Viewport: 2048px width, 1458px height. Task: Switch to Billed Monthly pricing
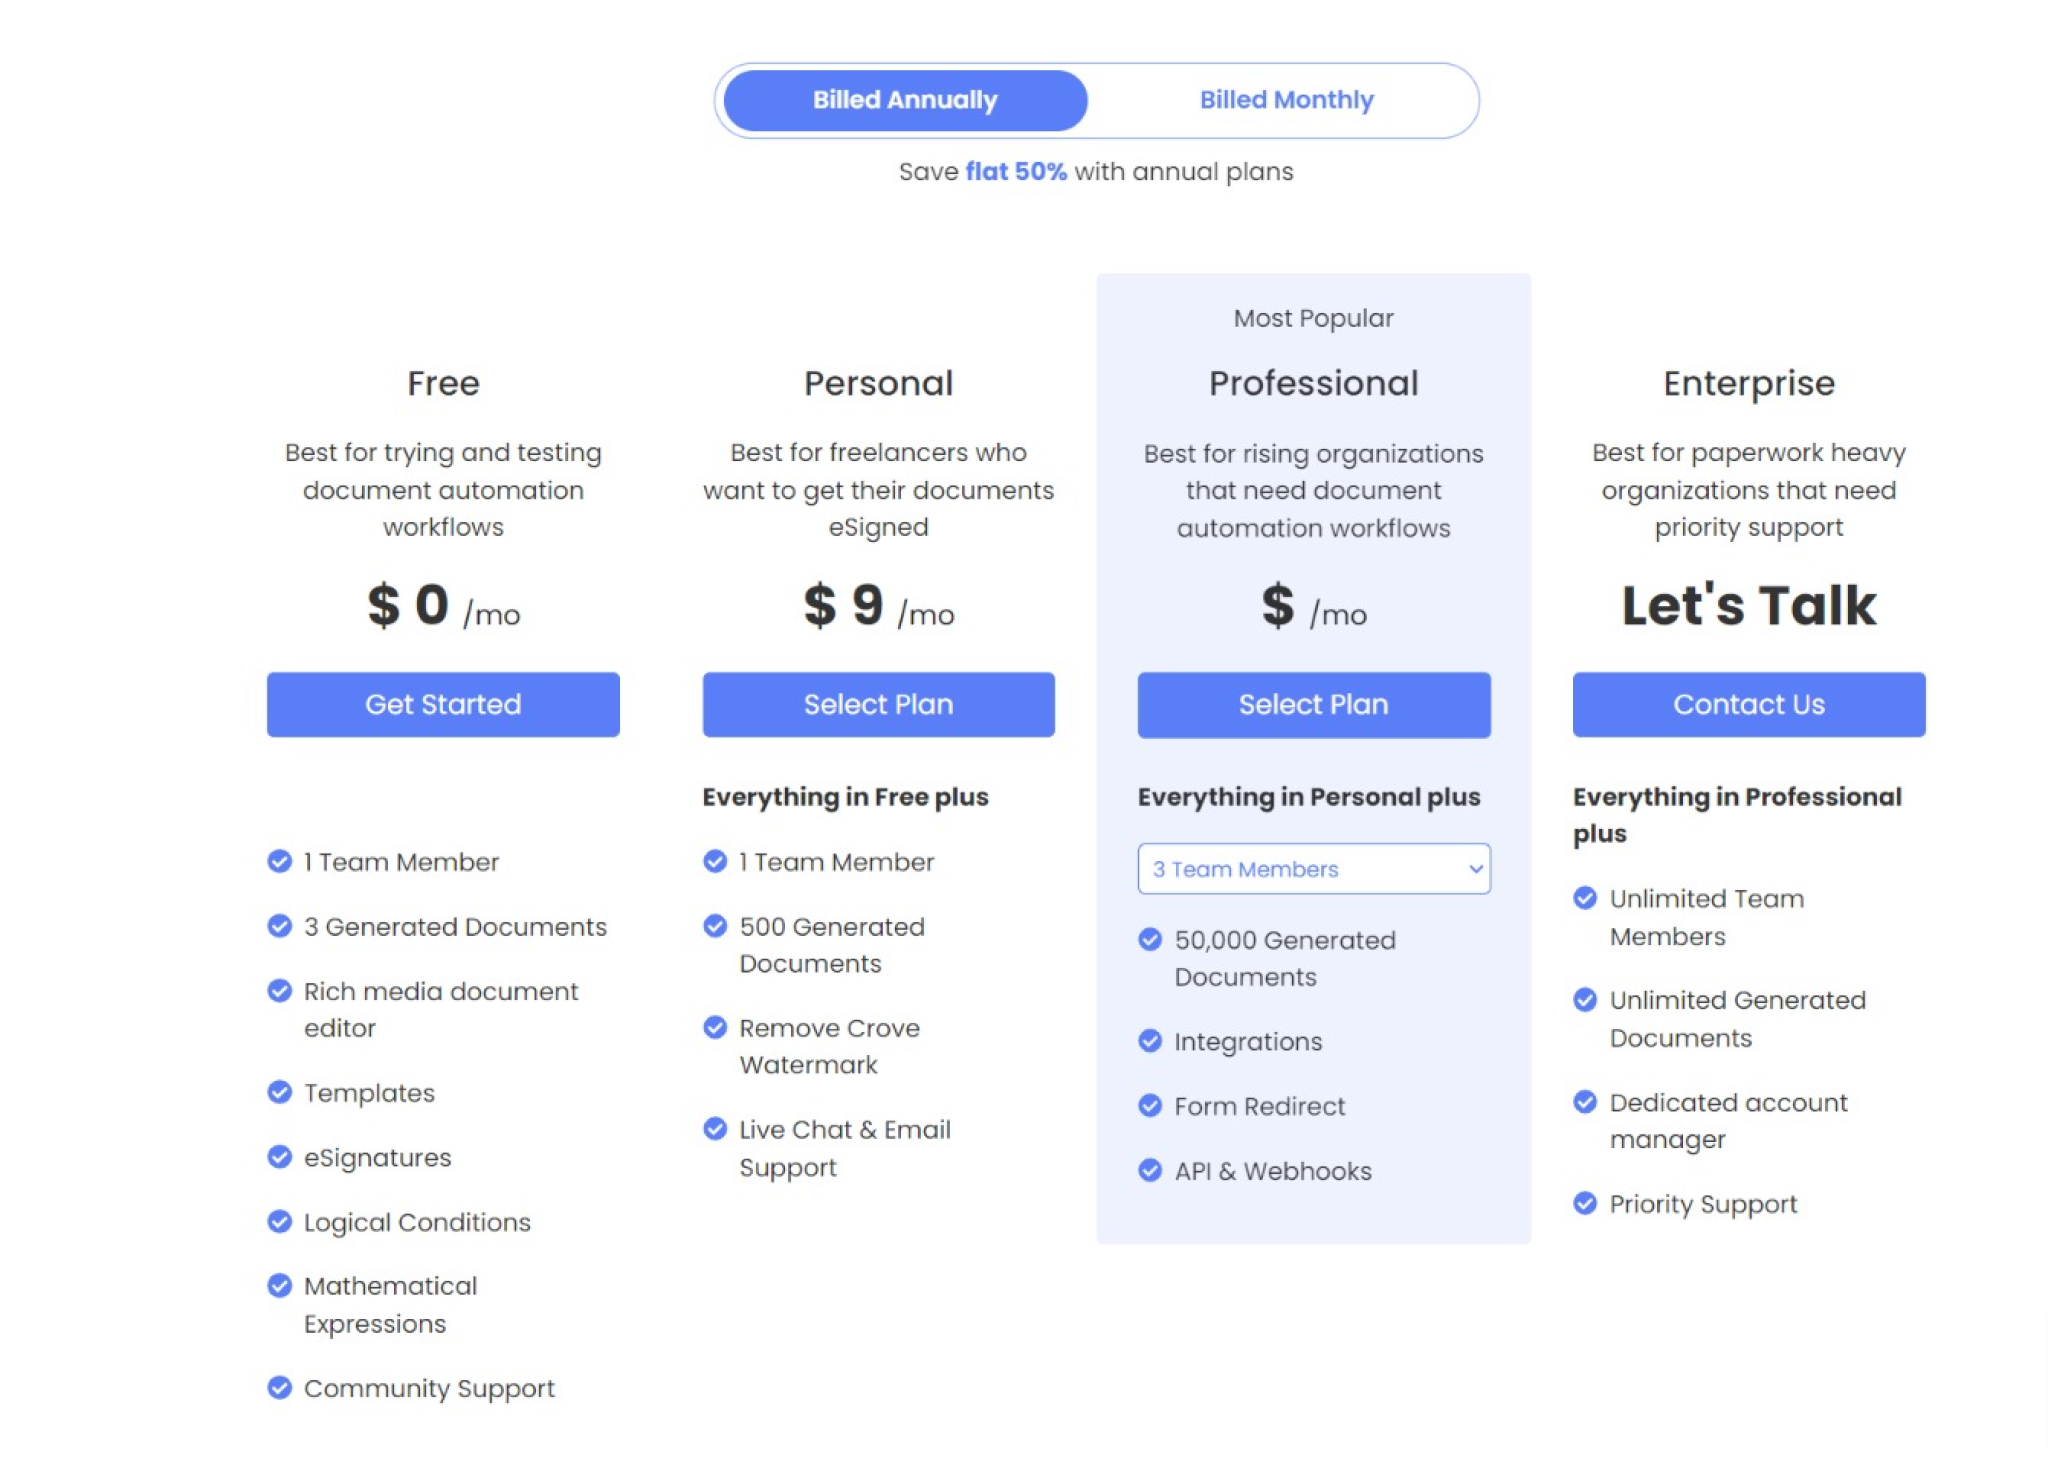1286,100
